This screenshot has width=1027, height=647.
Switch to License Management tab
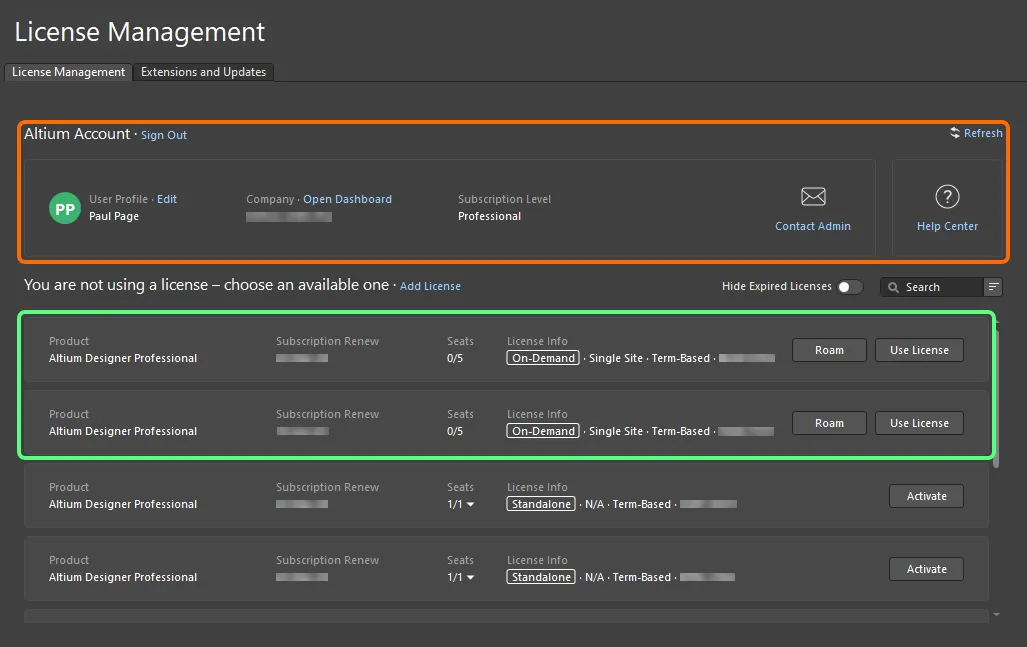click(x=68, y=72)
